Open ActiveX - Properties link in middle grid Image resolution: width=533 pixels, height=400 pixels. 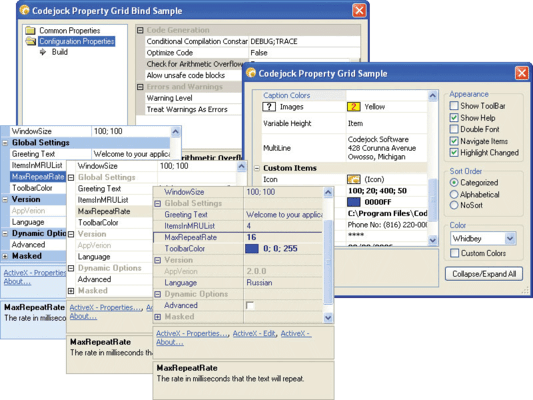click(106, 308)
